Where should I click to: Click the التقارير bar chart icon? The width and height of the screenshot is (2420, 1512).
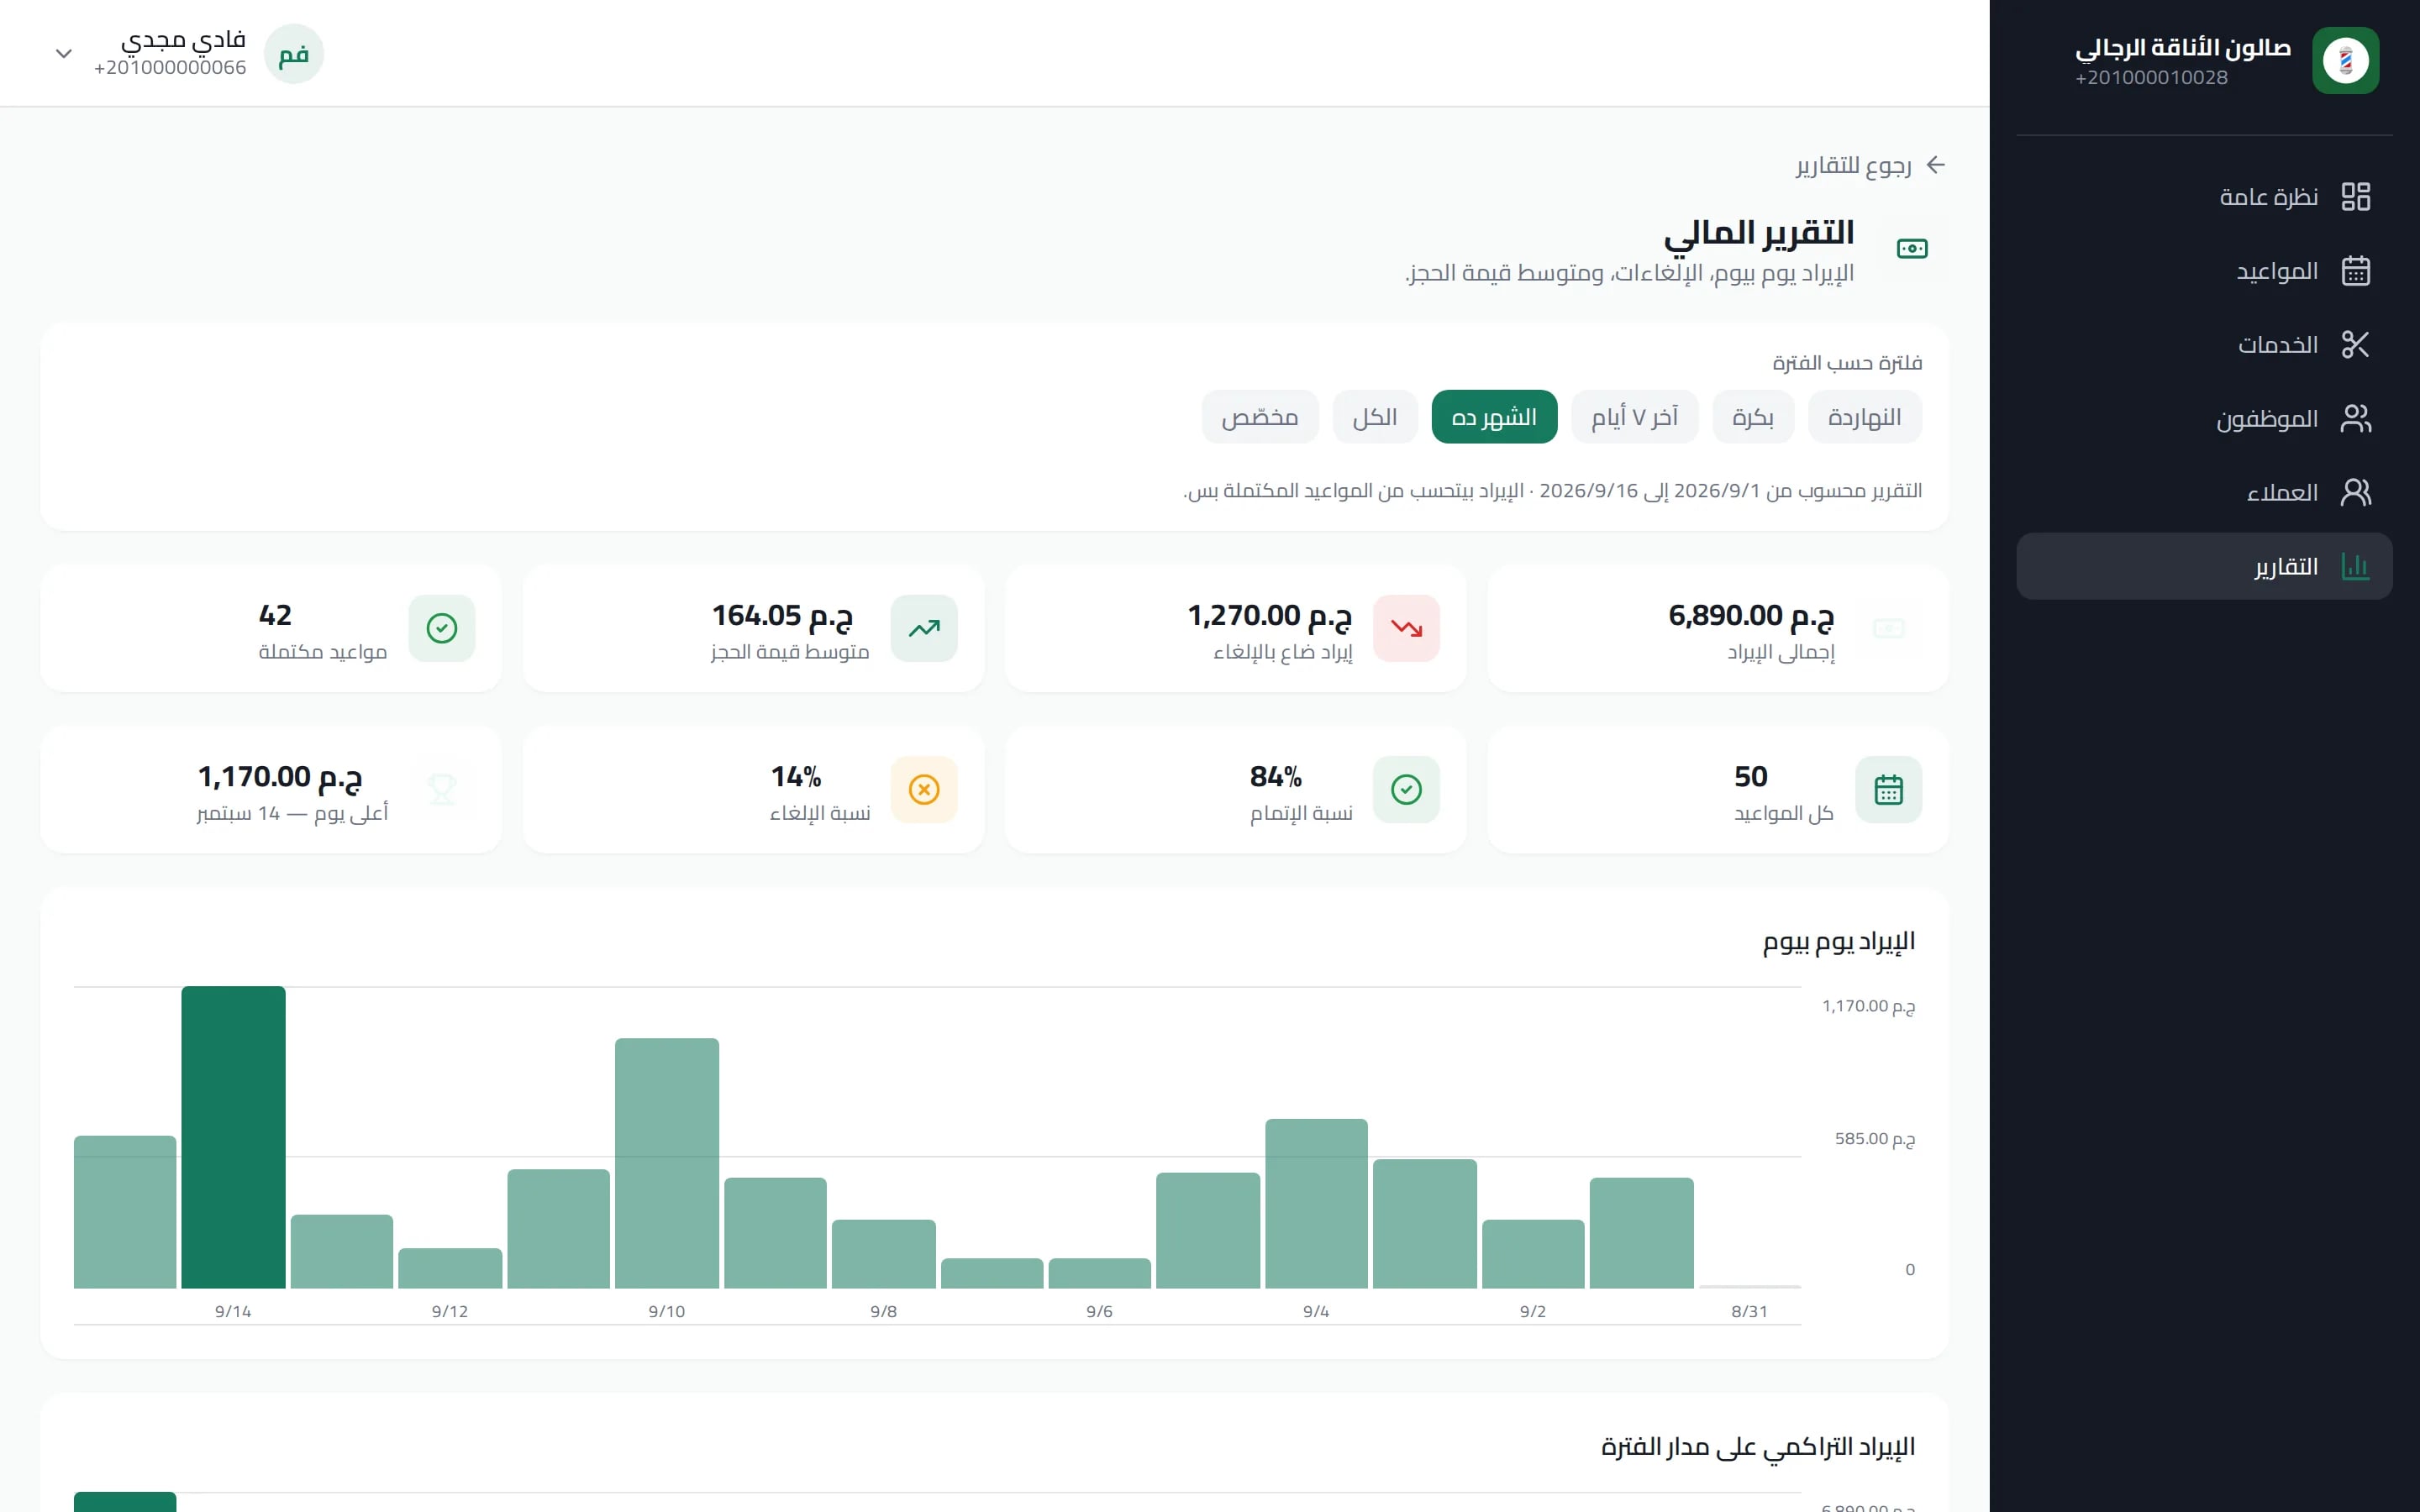(2355, 566)
